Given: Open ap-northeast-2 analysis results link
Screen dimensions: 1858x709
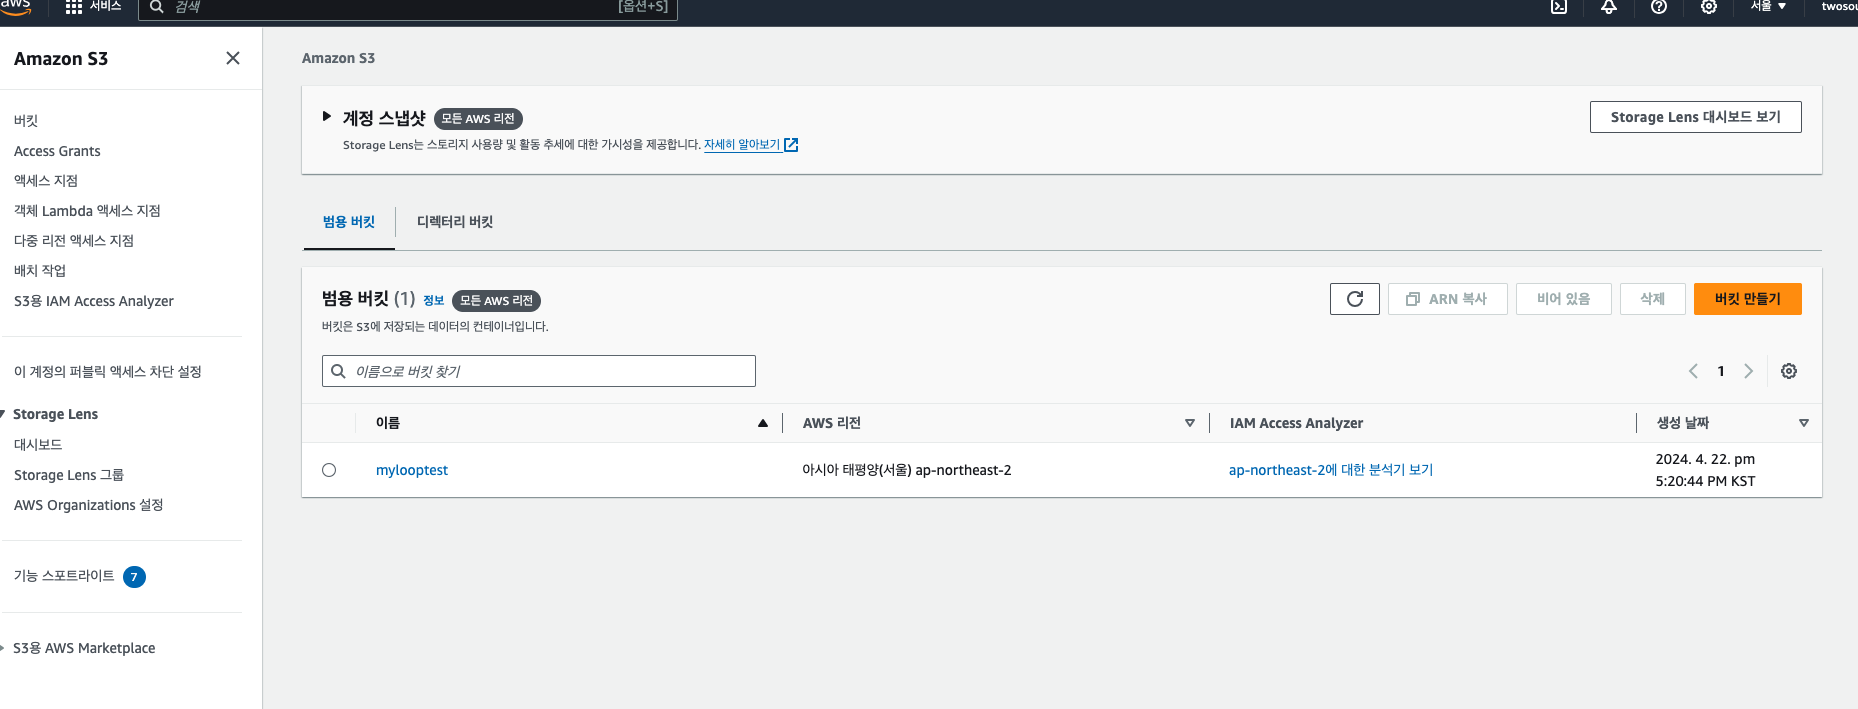Looking at the screenshot, I should click(1331, 470).
